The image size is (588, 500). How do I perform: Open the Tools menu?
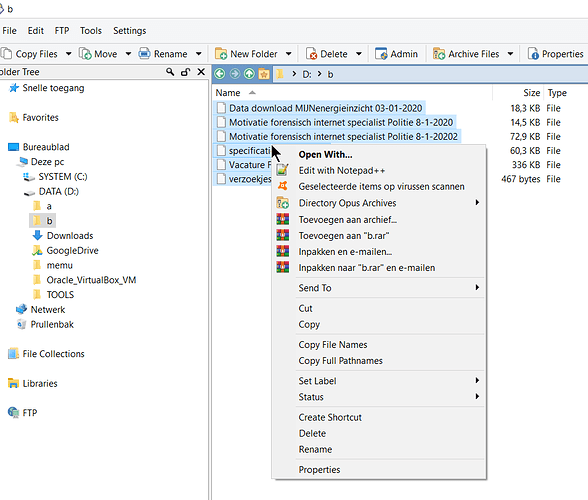click(x=91, y=31)
